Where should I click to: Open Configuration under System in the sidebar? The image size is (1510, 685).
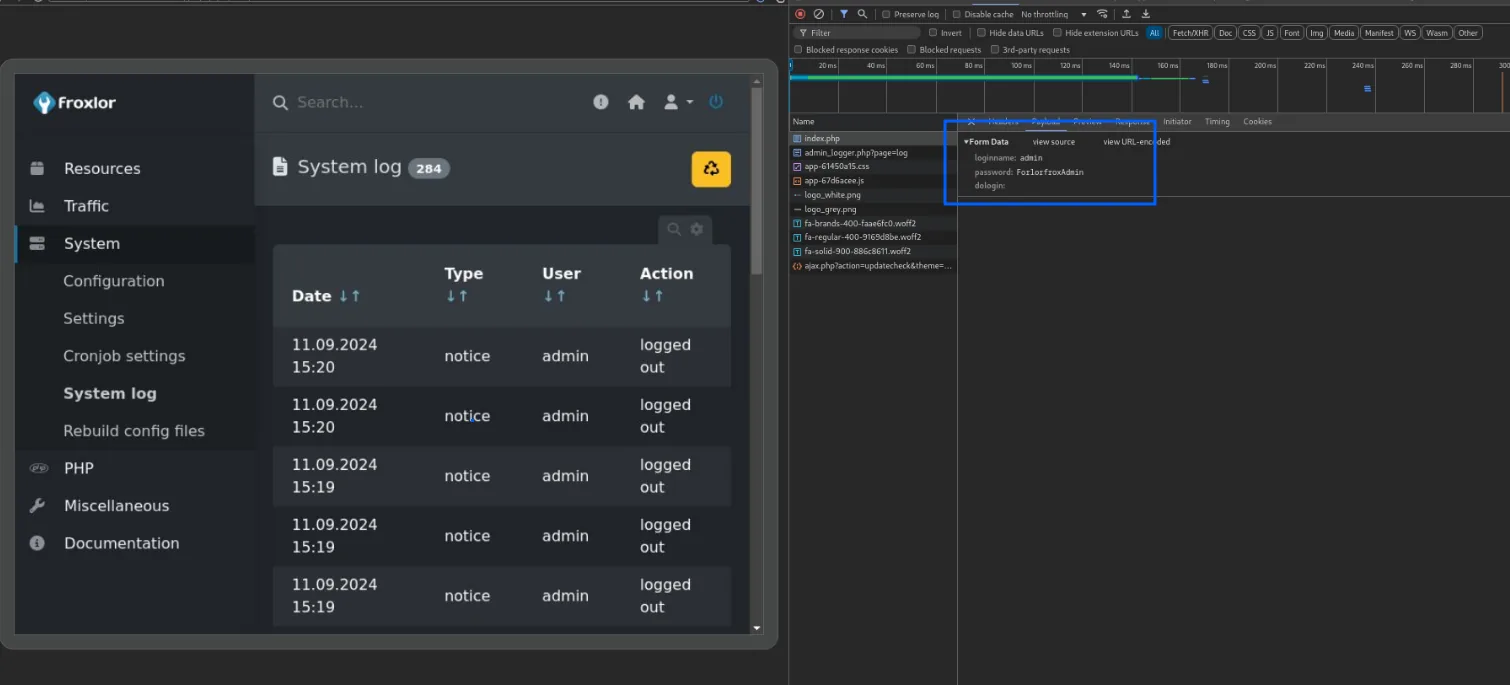pyautogui.click(x=114, y=281)
